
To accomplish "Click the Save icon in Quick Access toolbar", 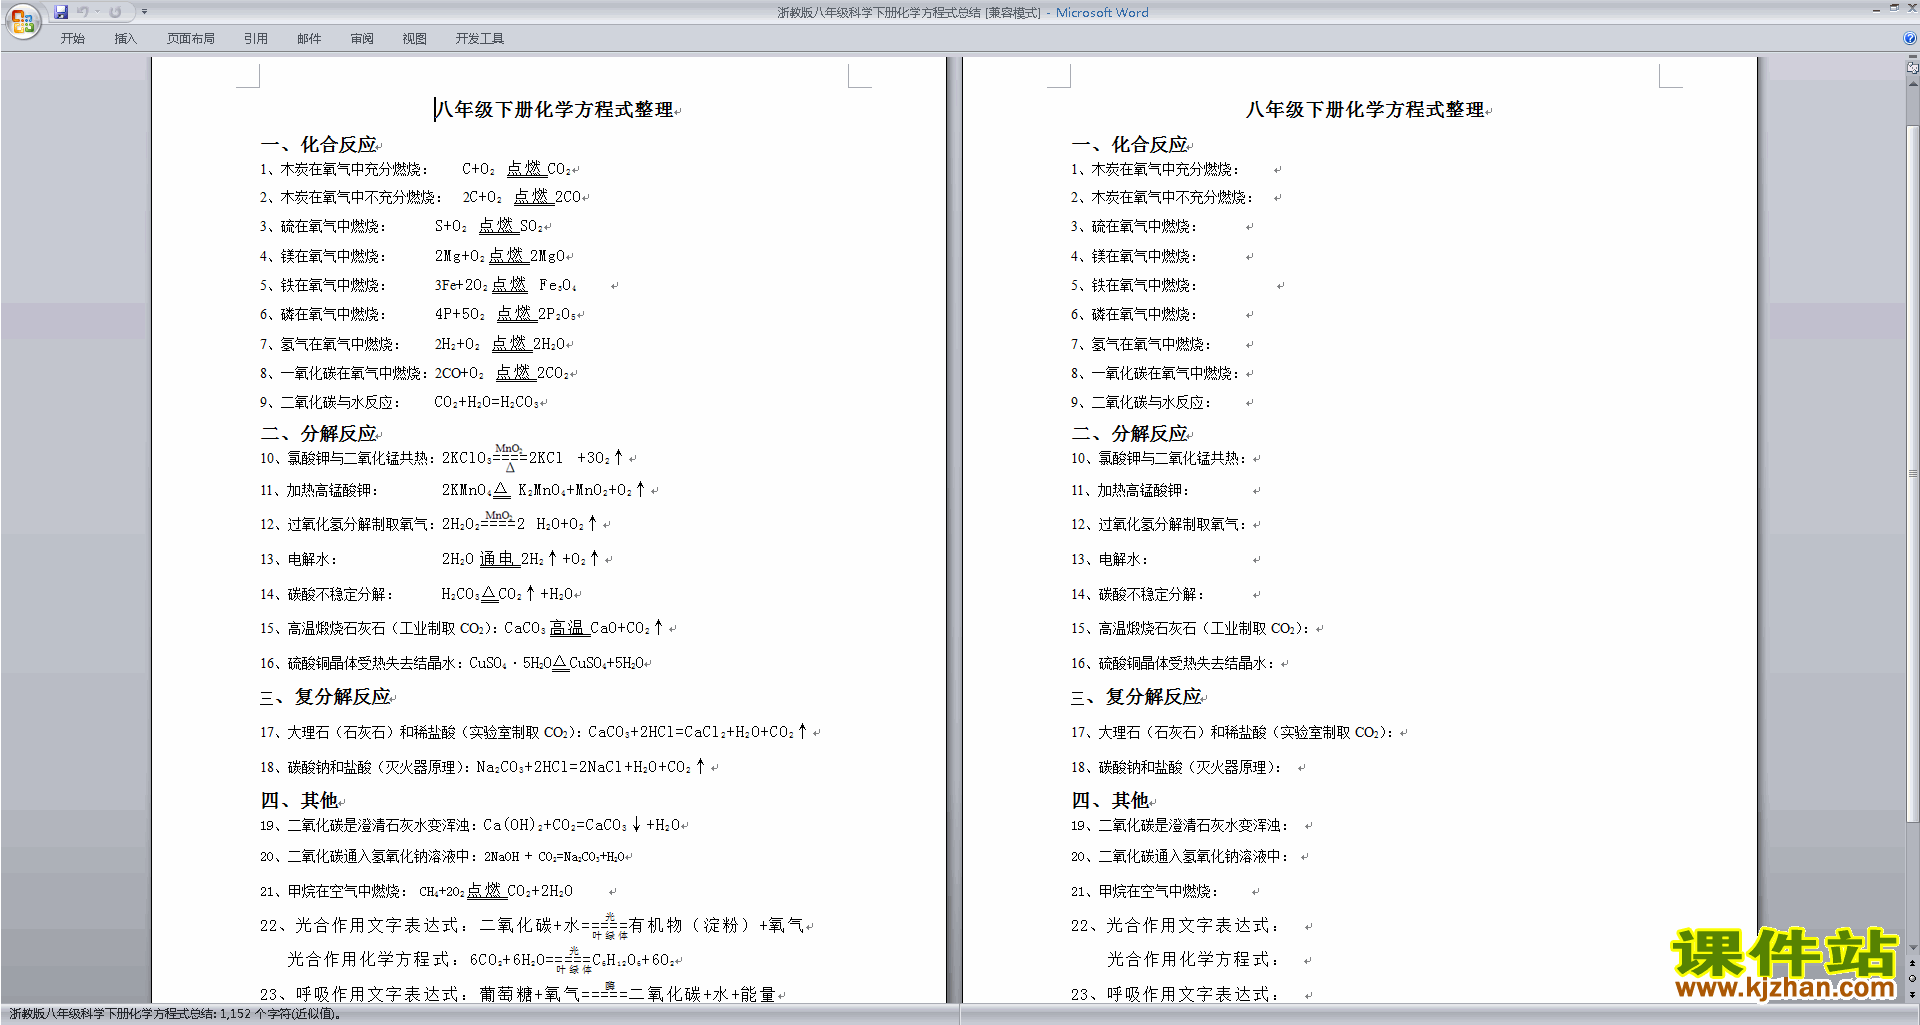I will coord(61,12).
